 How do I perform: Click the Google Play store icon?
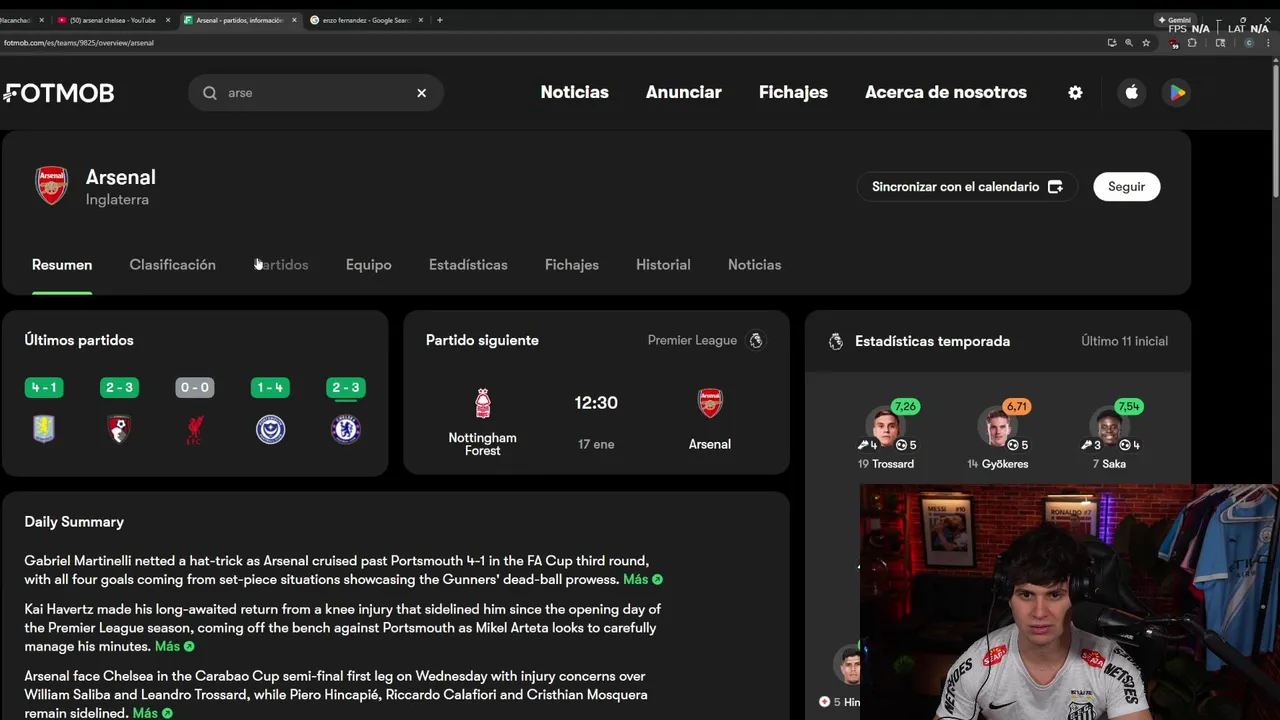click(x=1177, y=92)
